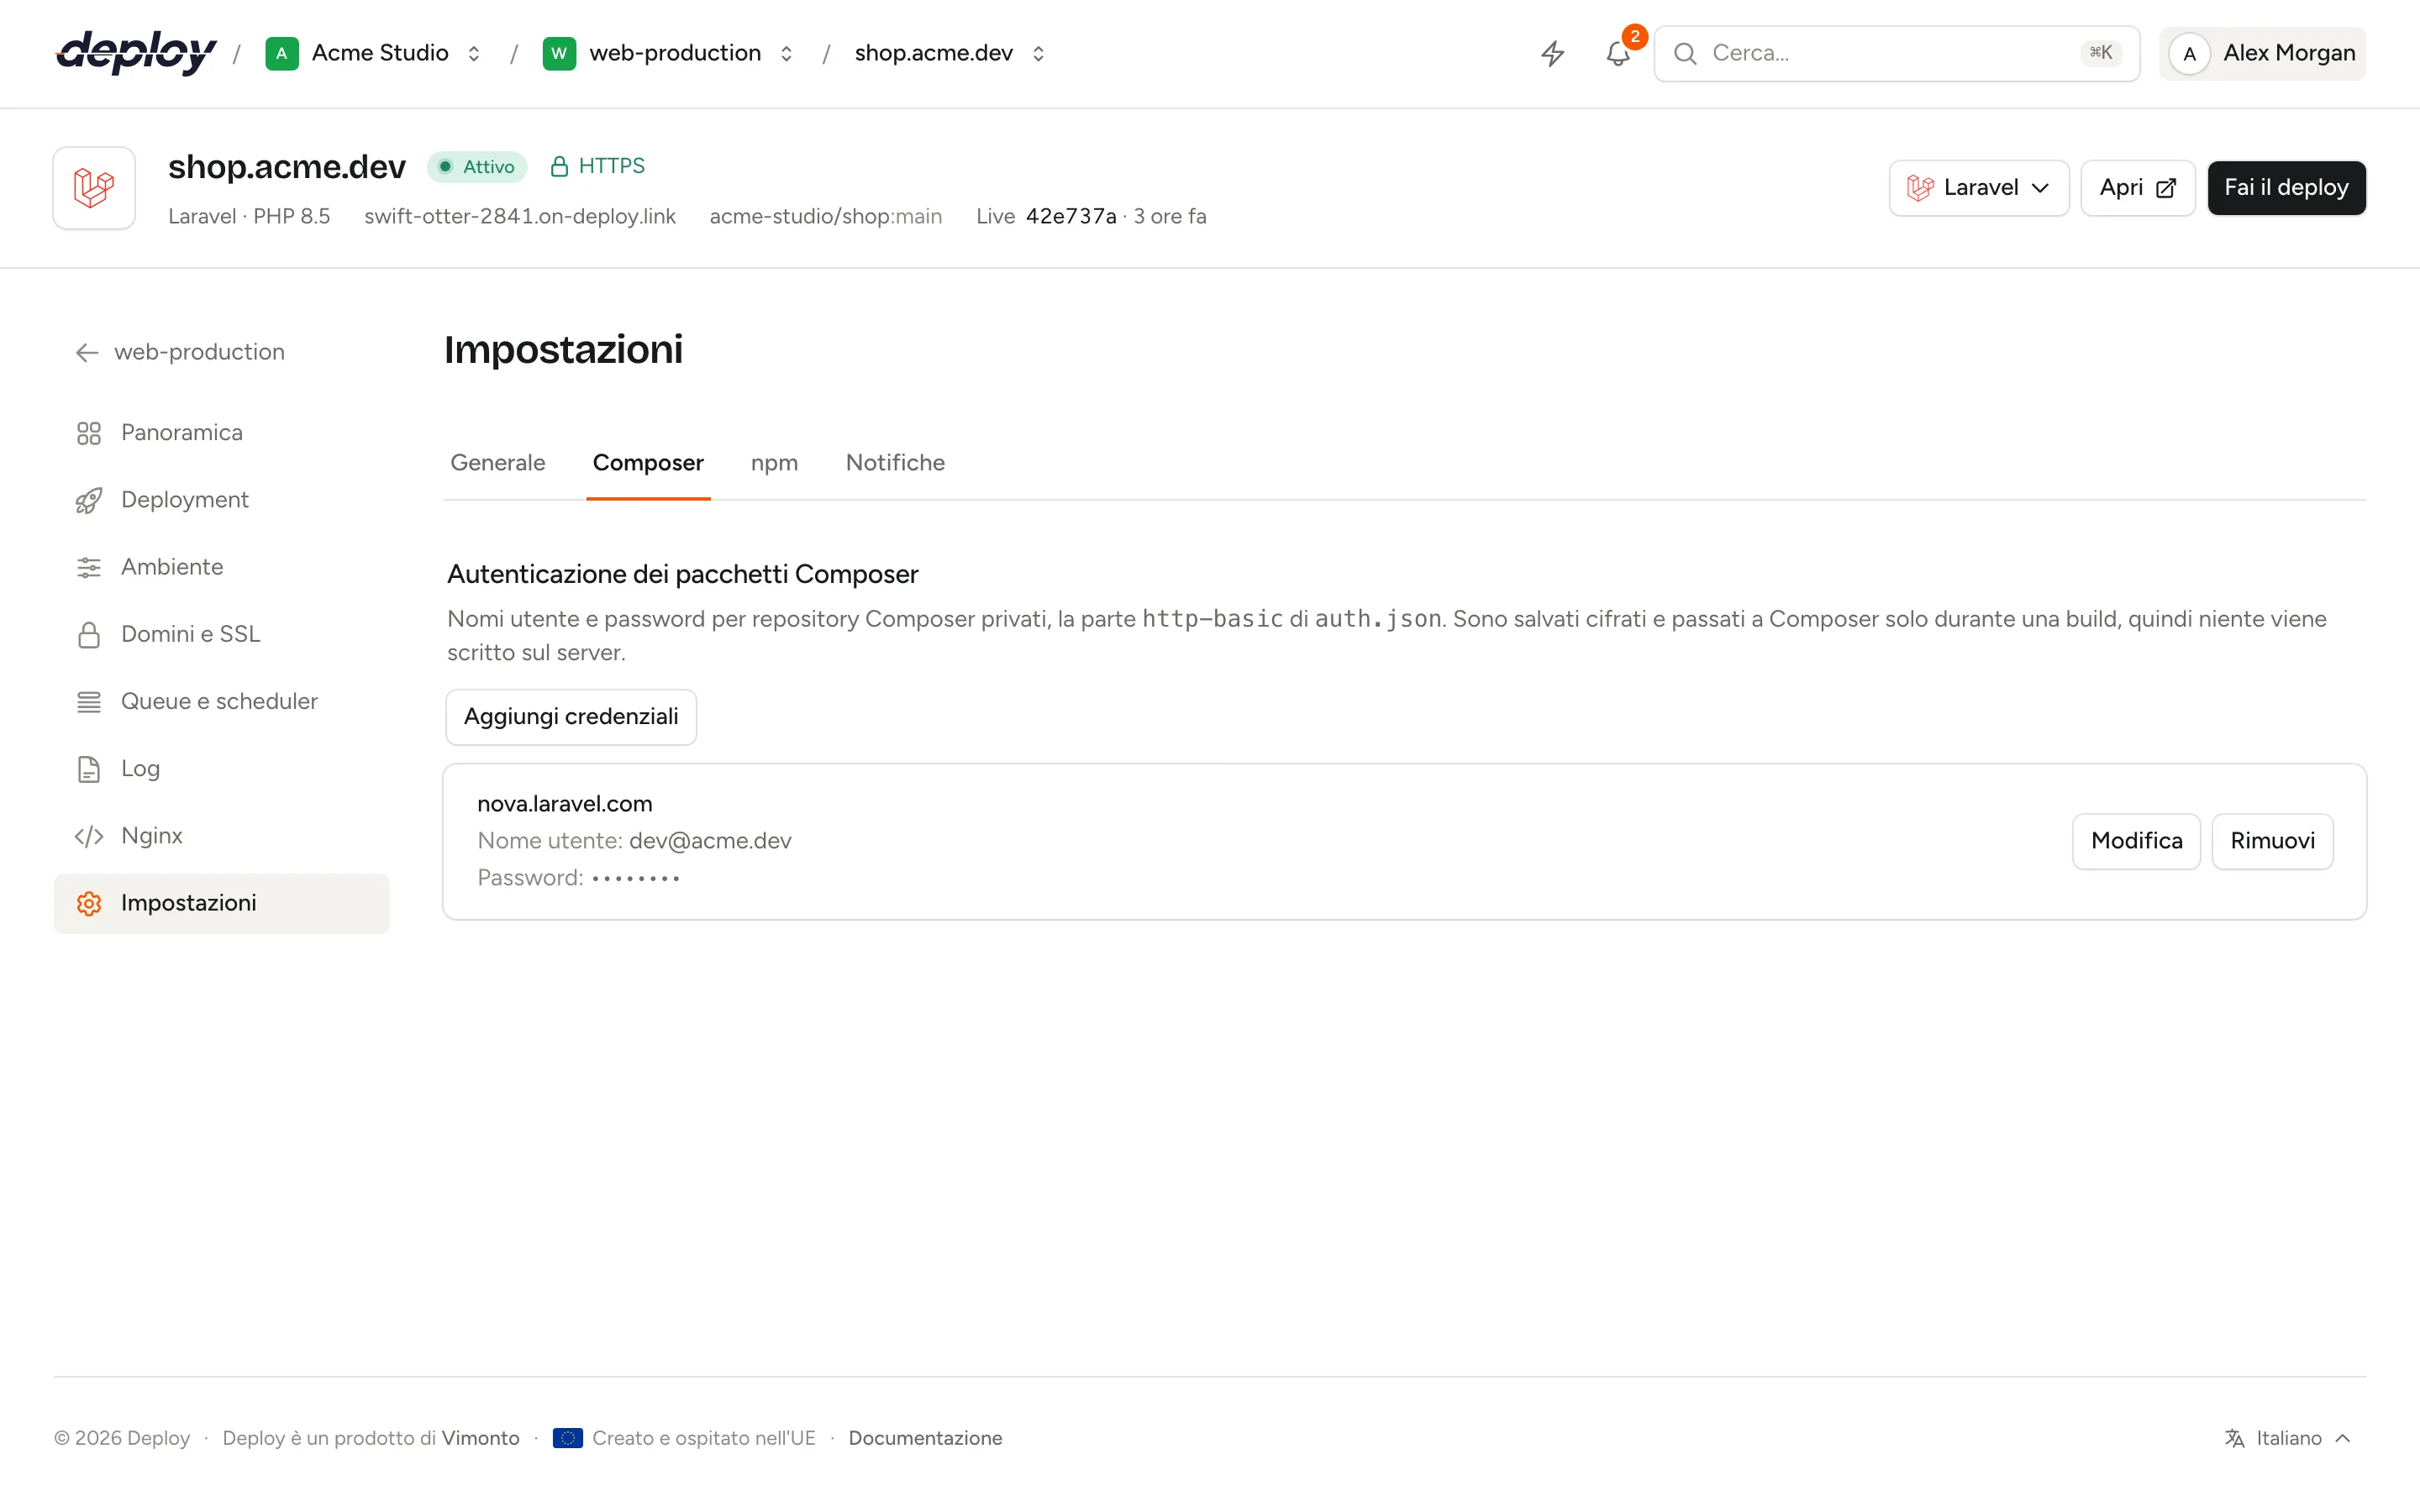The width and height of the screenshot is (2420, 1512).
Task: Click the web-production green W icon
Action: 559,53
